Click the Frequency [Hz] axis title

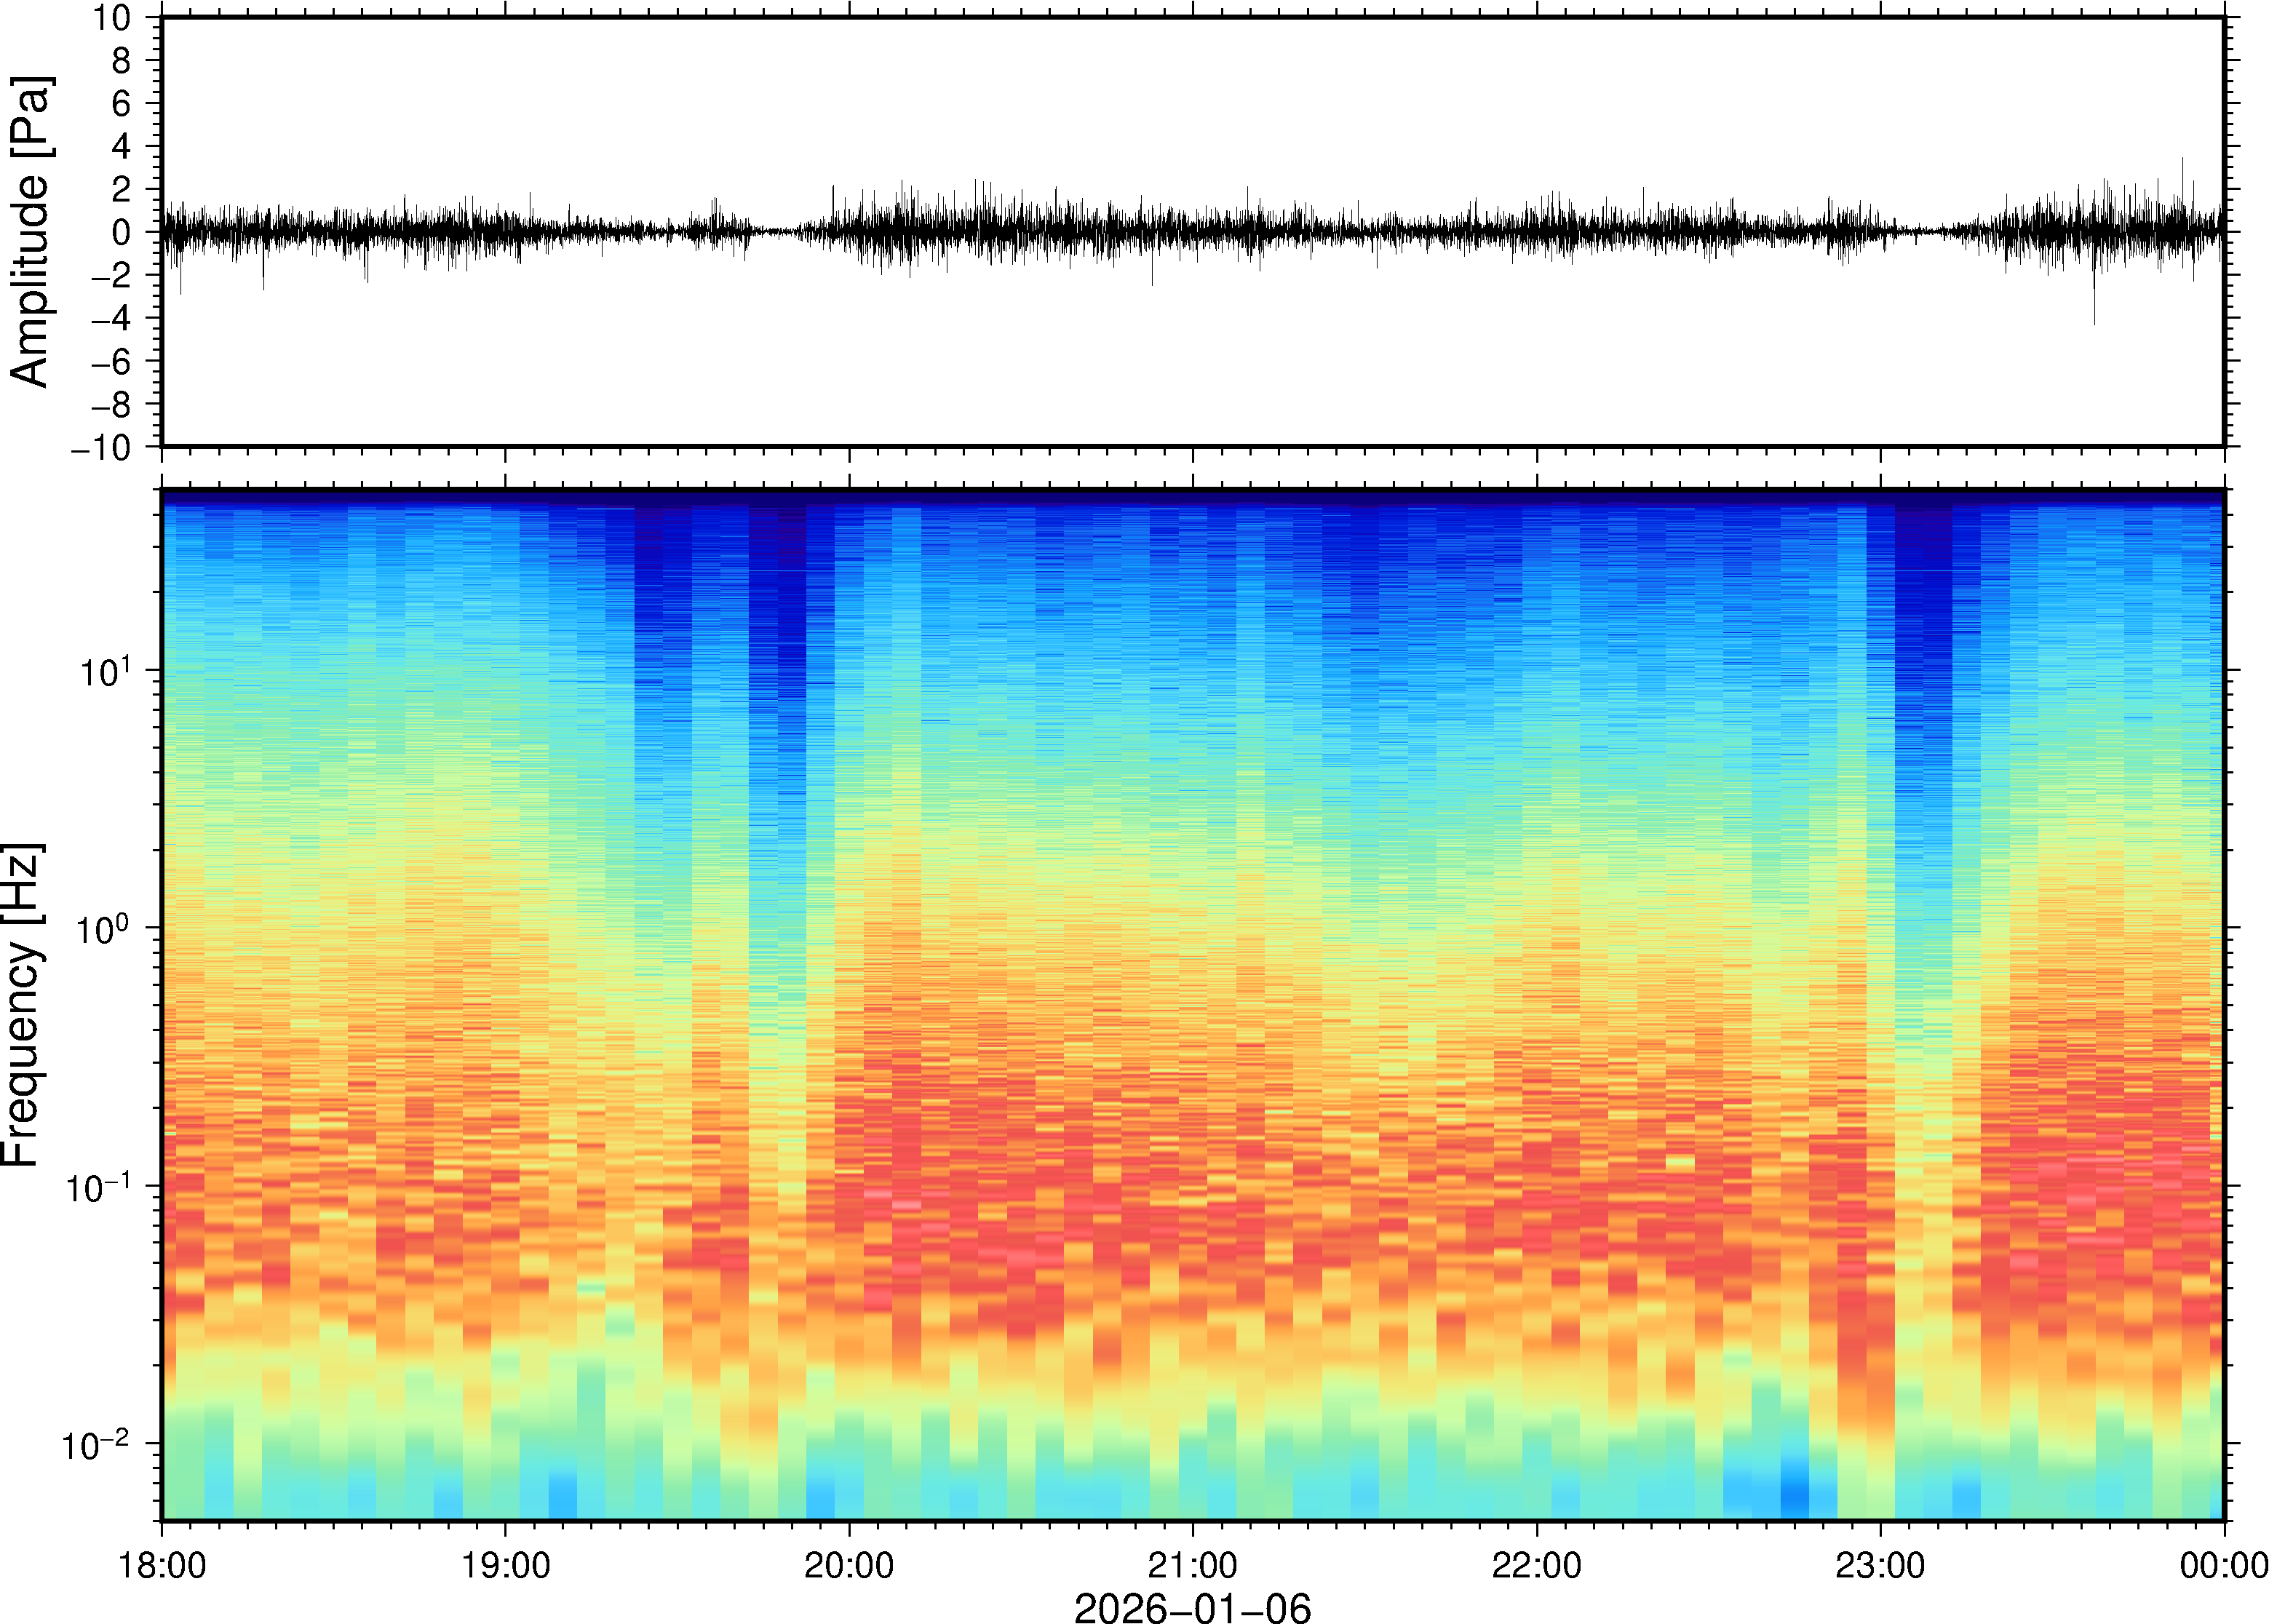[x=22, y=1005]
